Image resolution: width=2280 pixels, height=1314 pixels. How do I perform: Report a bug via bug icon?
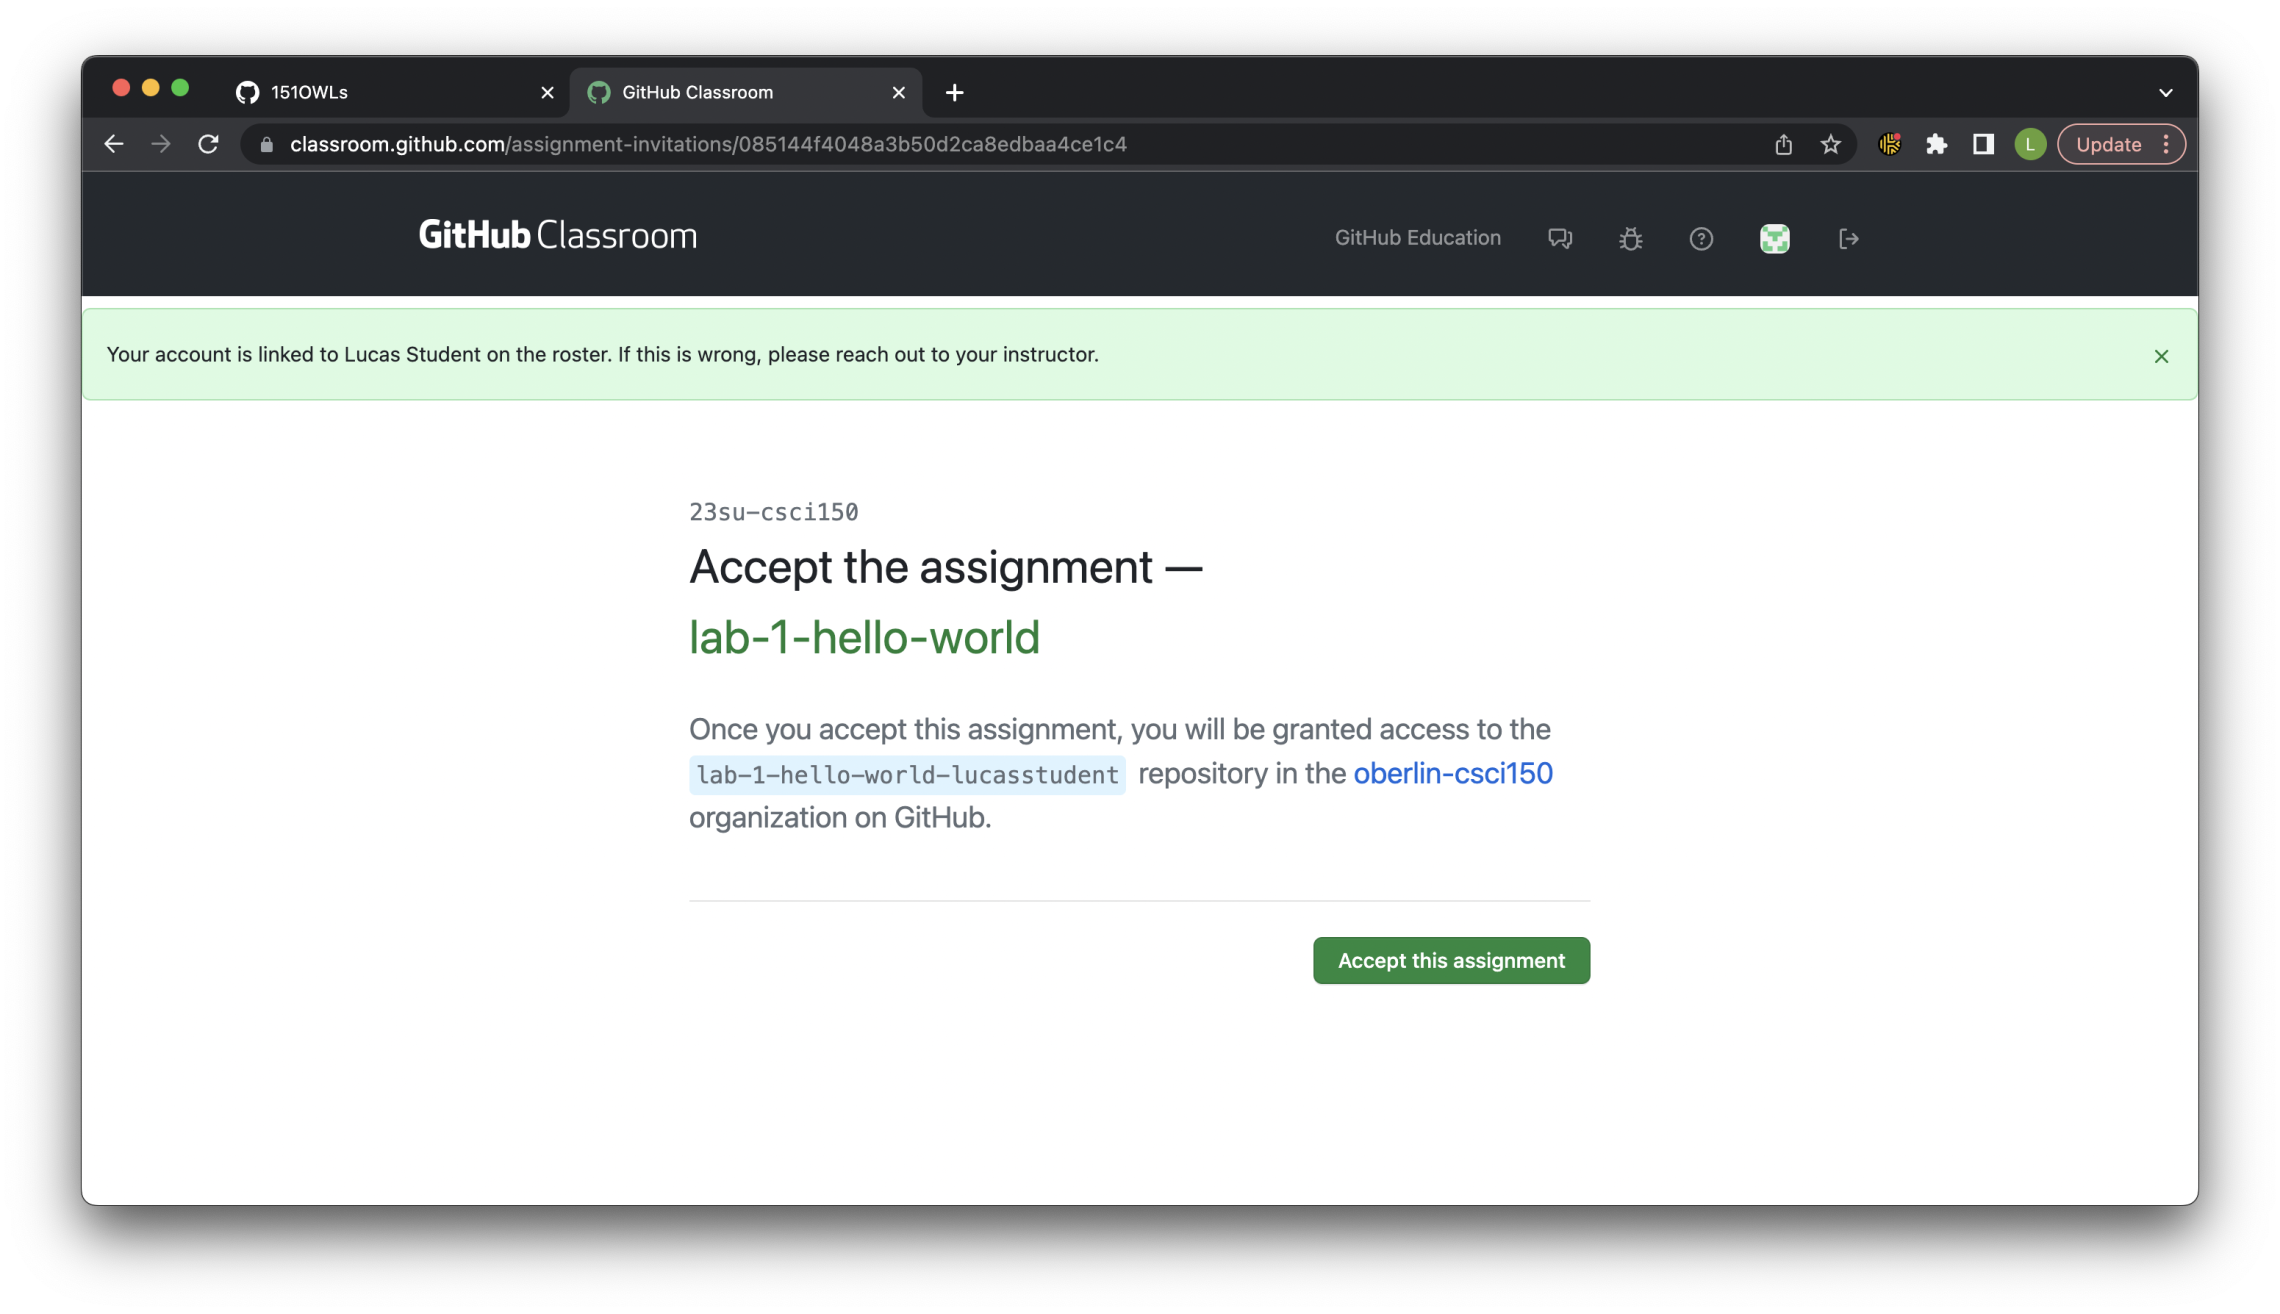coord(1631,239)
